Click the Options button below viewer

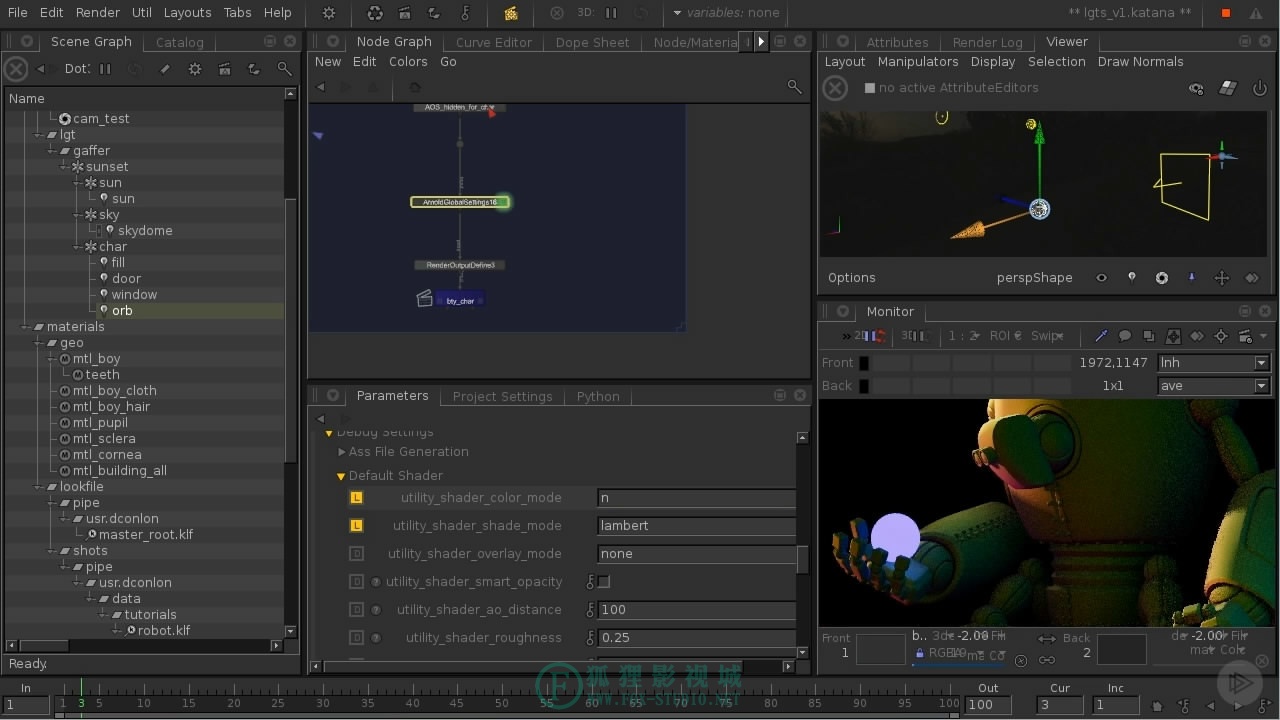coord(852,278)
